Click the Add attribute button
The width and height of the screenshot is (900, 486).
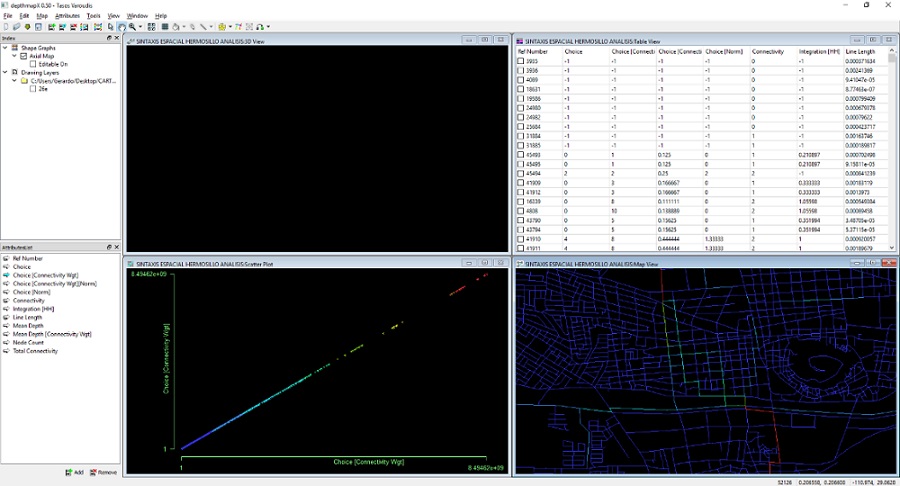point(74,472)
